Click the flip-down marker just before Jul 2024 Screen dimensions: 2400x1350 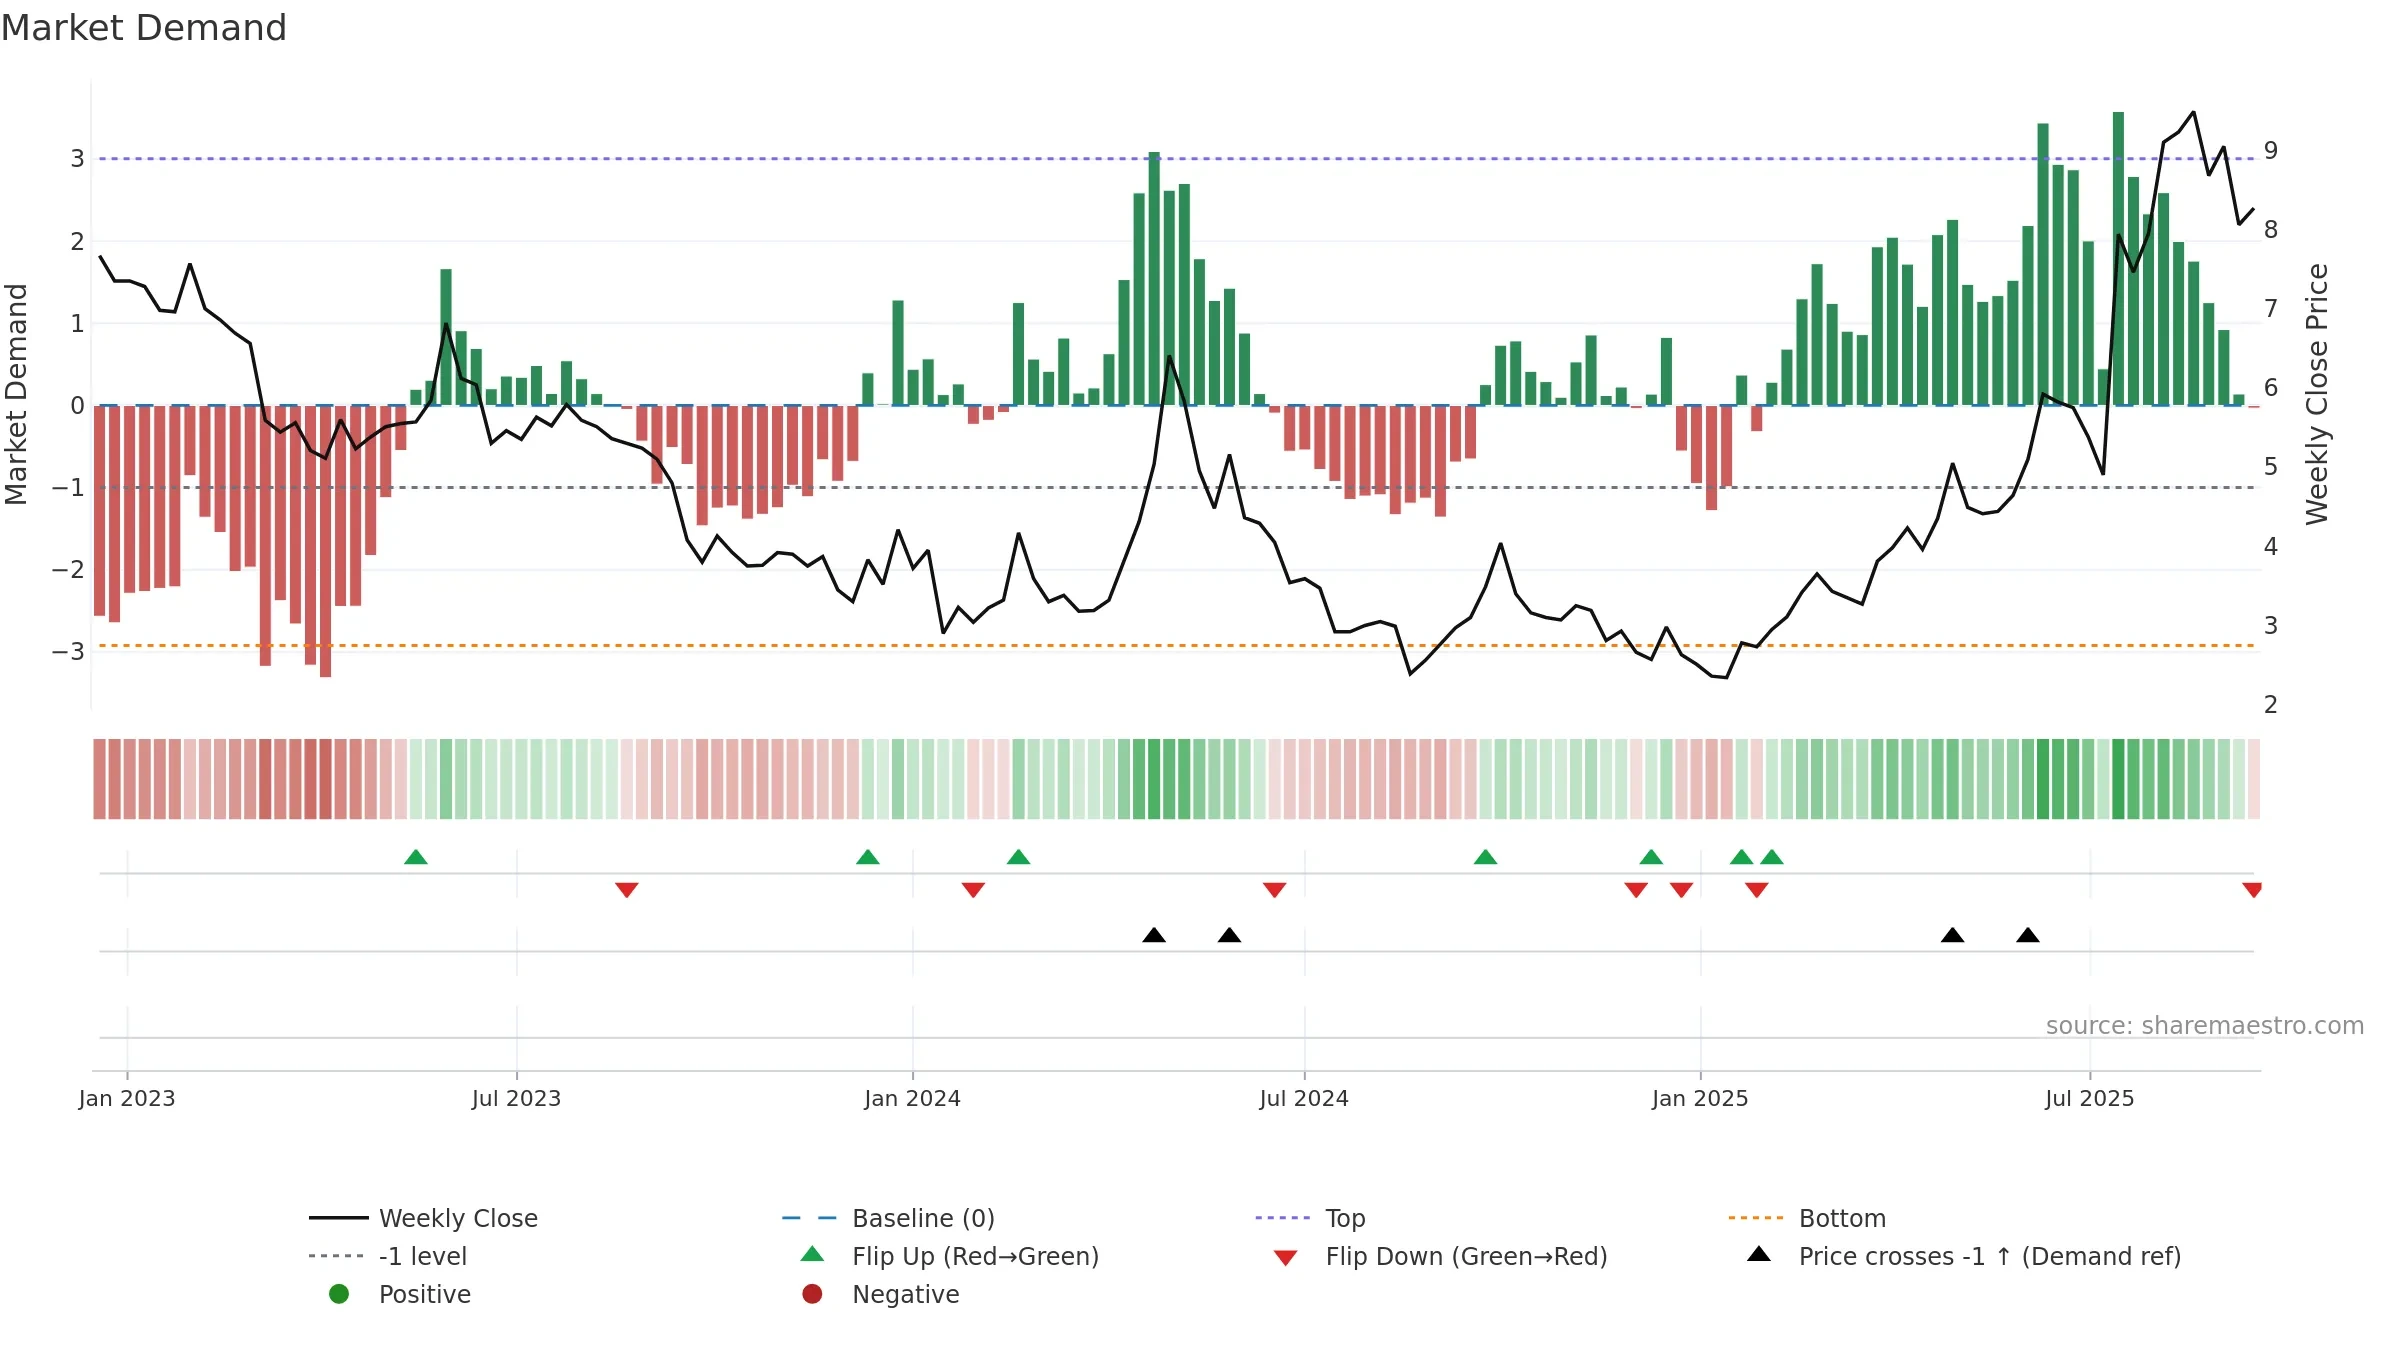(1274, 890)
